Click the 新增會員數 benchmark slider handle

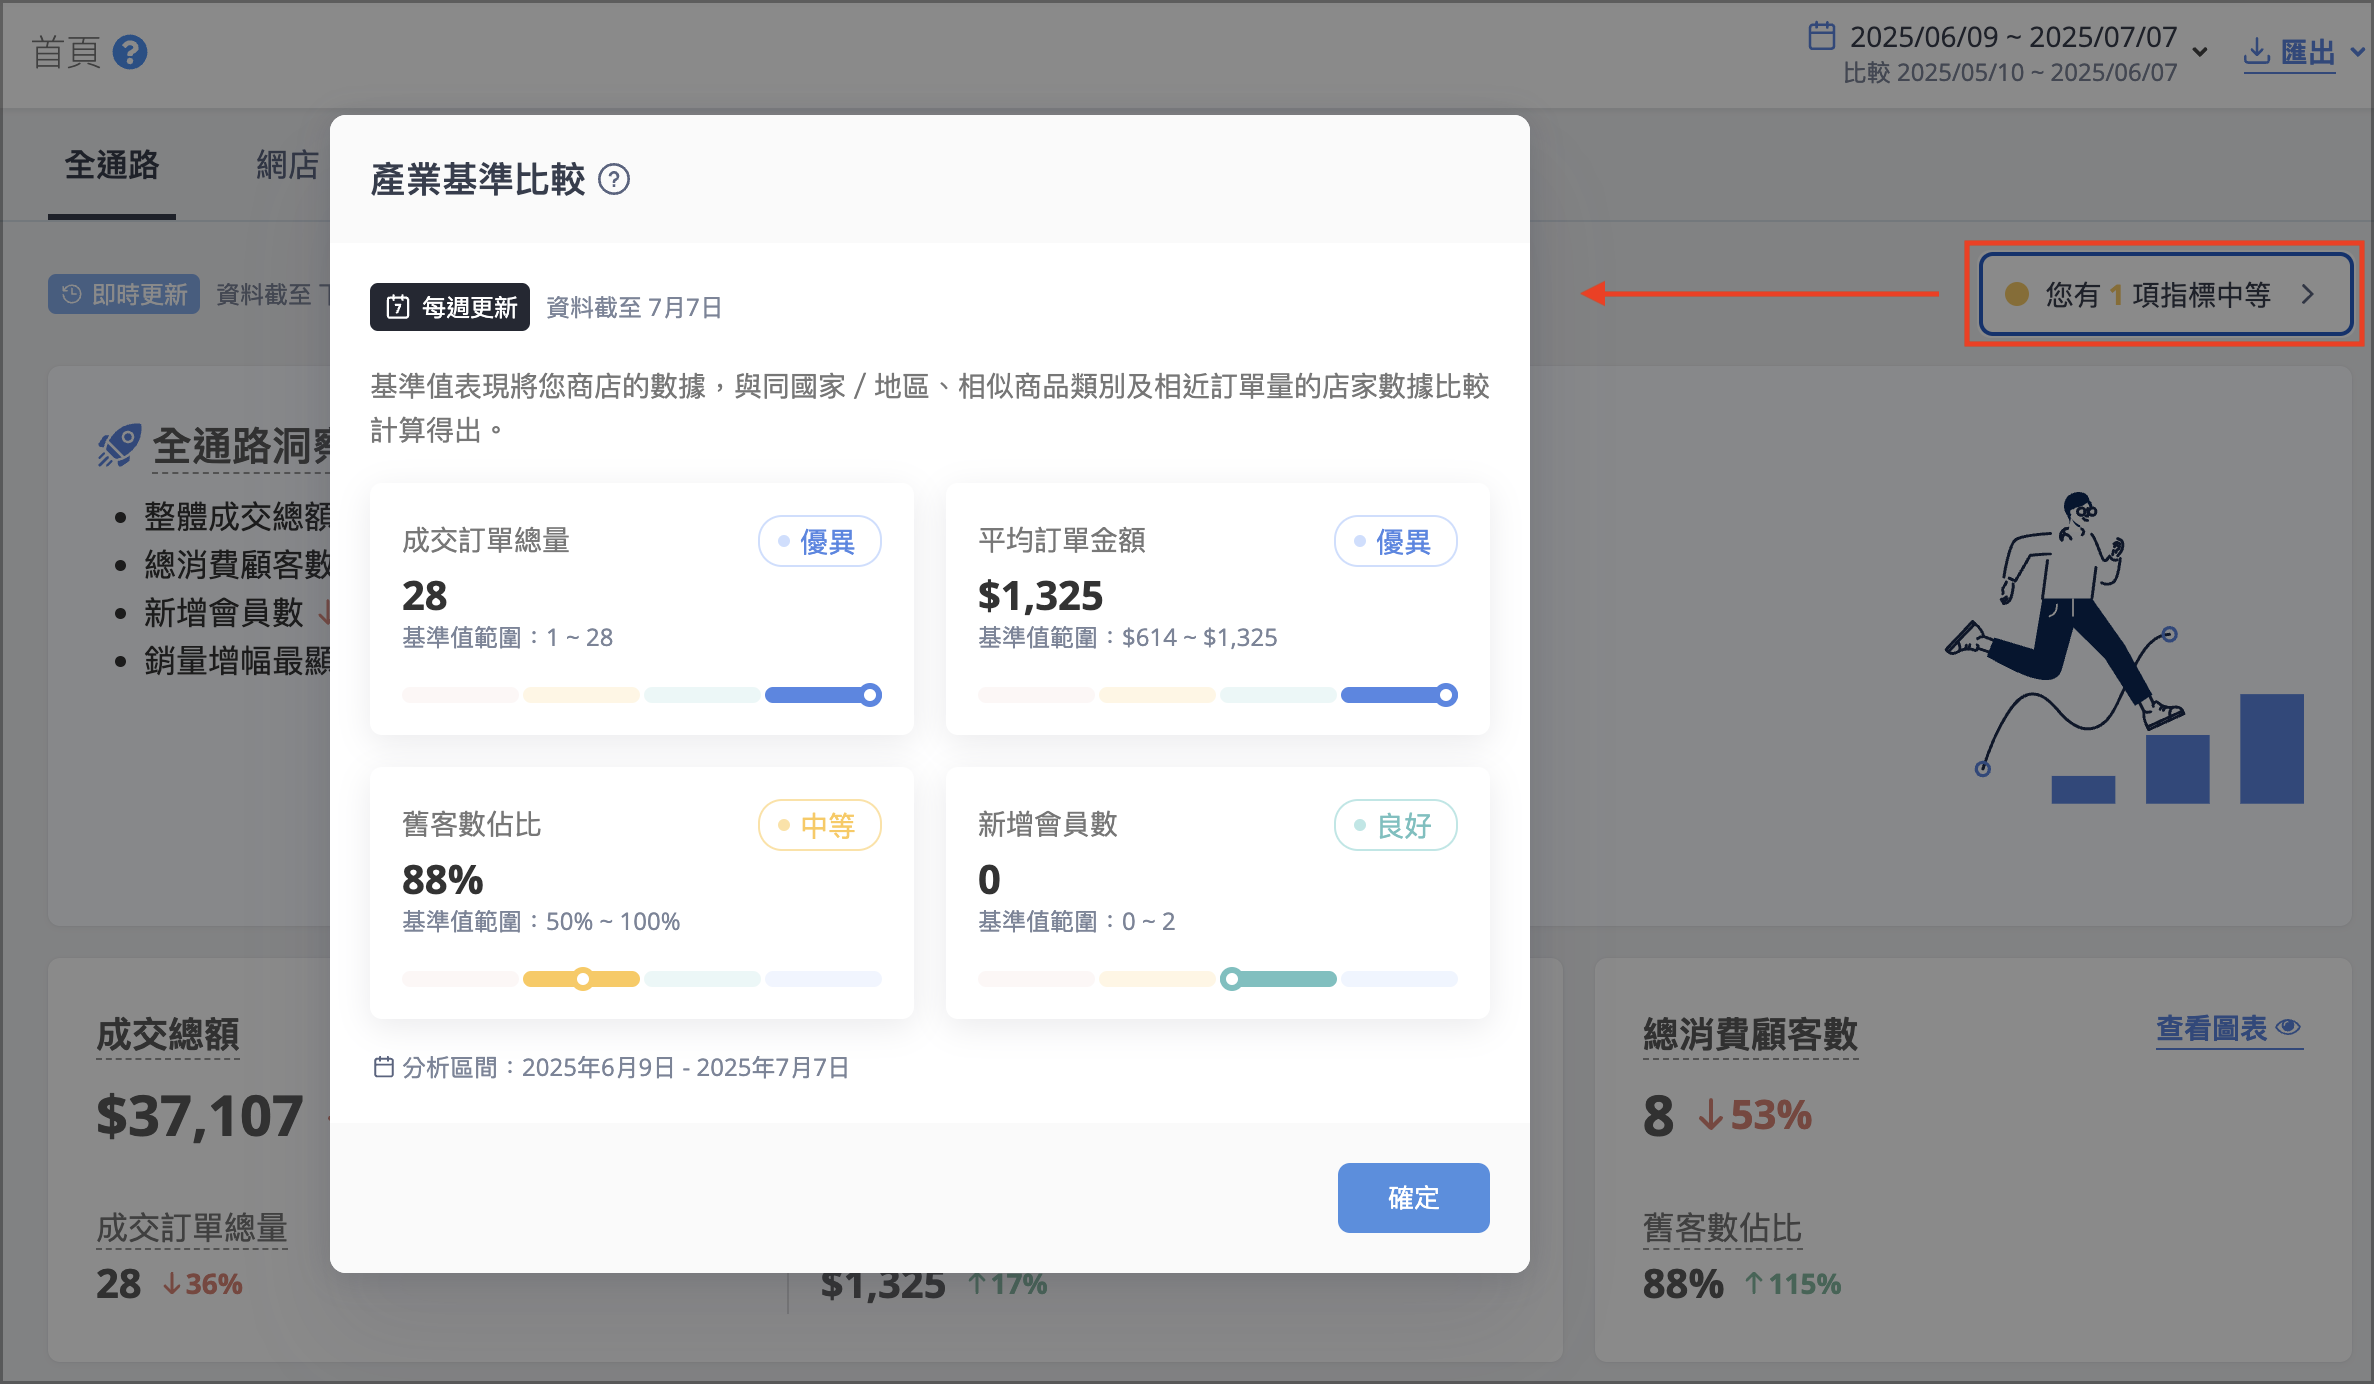coord(1232,979)
